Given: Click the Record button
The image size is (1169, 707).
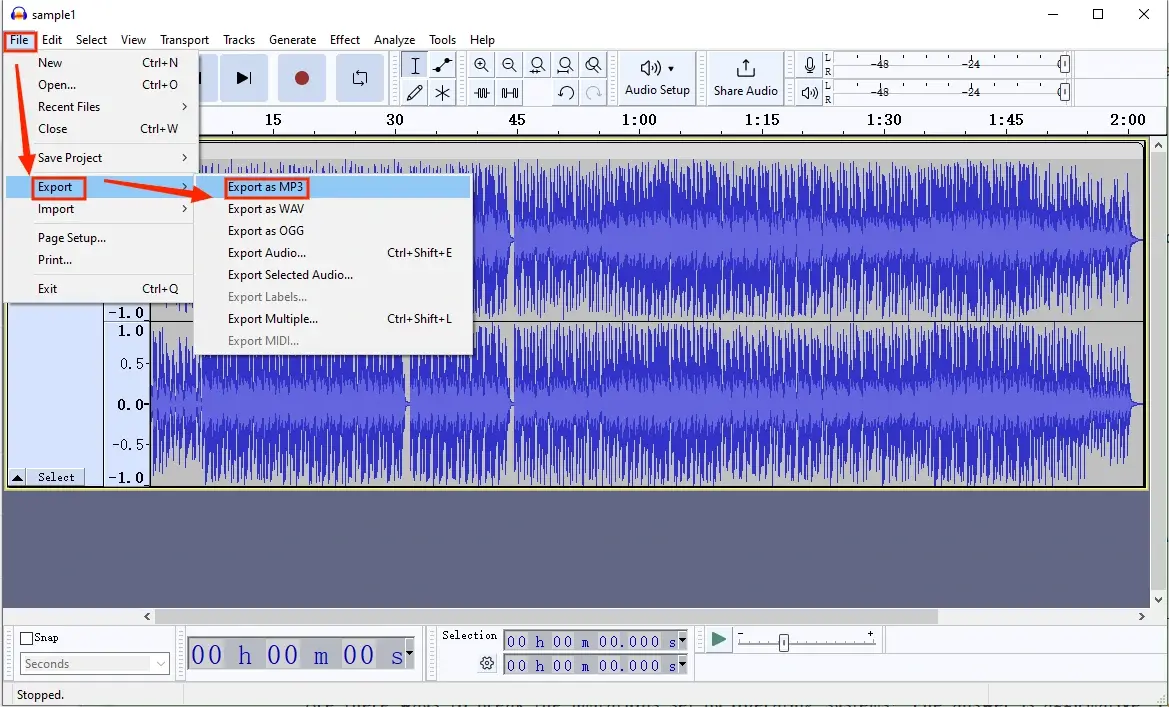Looking at the screenshot, I should [301, 77].
